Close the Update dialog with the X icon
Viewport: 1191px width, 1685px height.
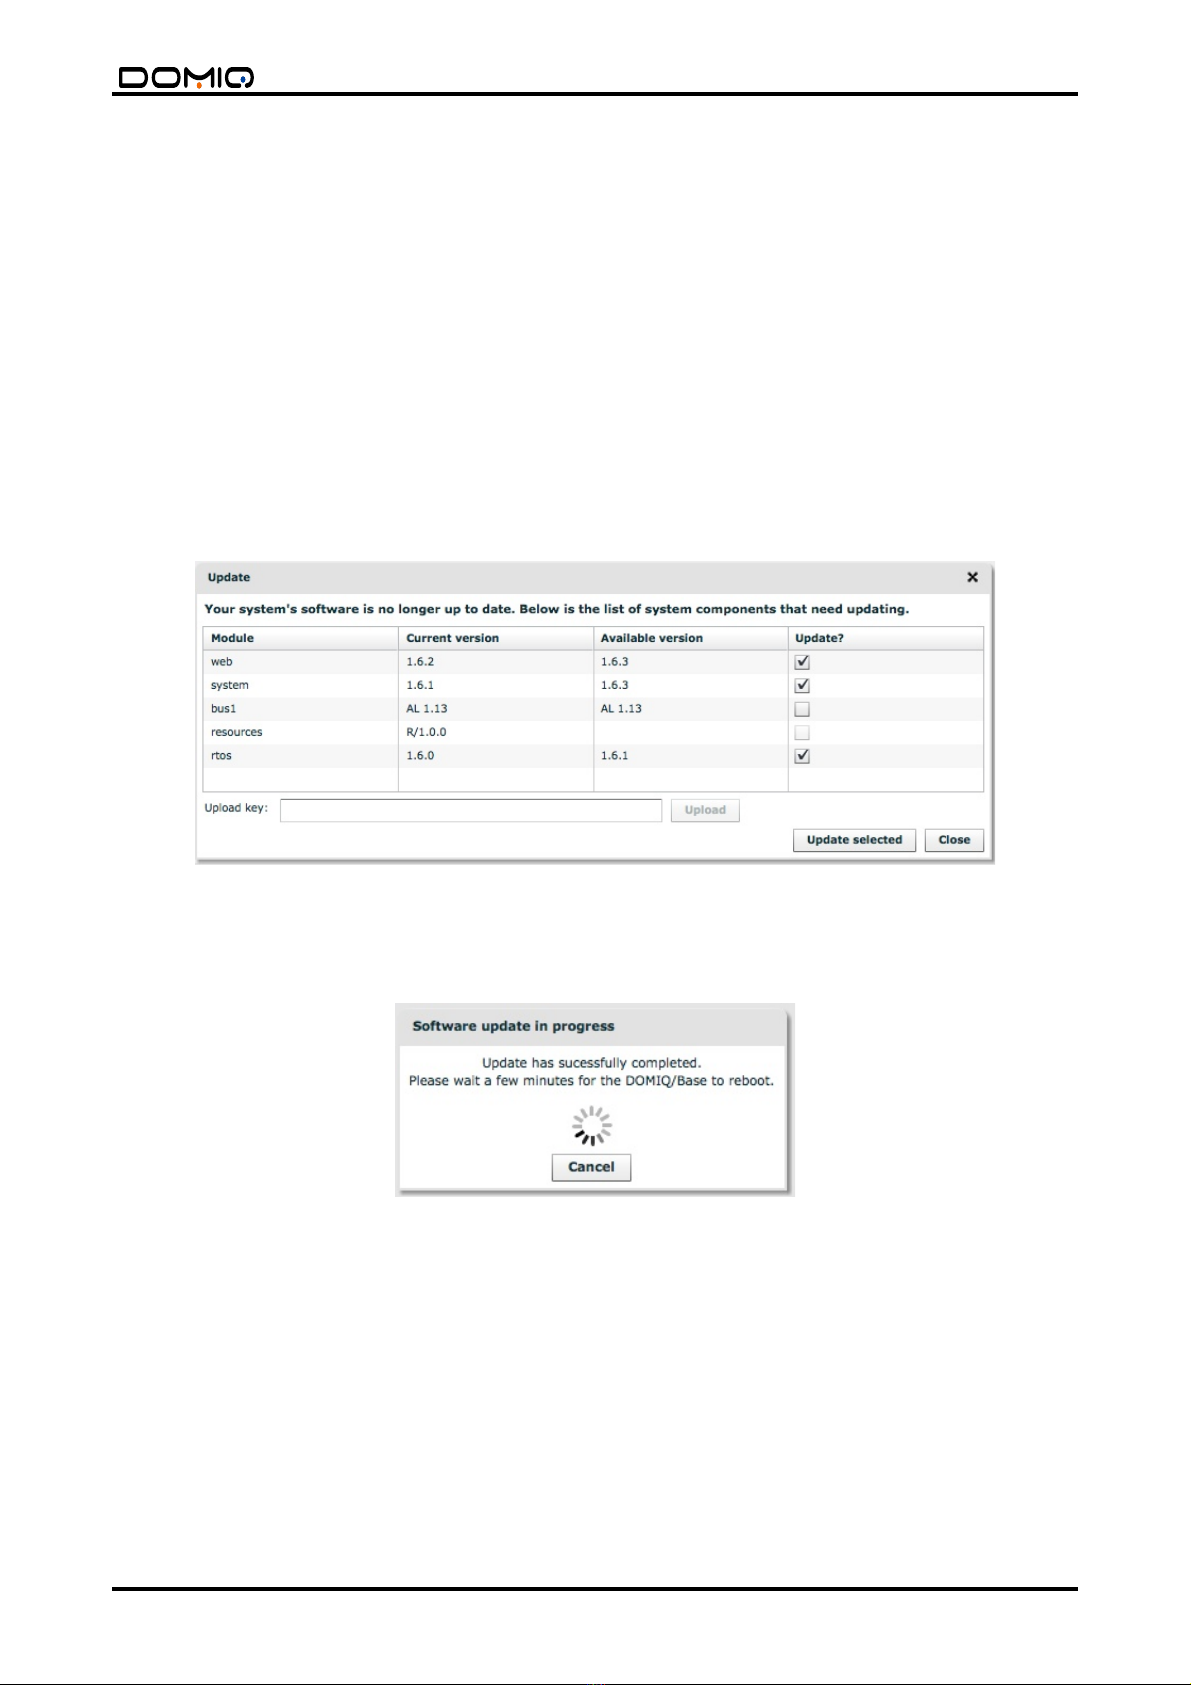coord(972,577)
